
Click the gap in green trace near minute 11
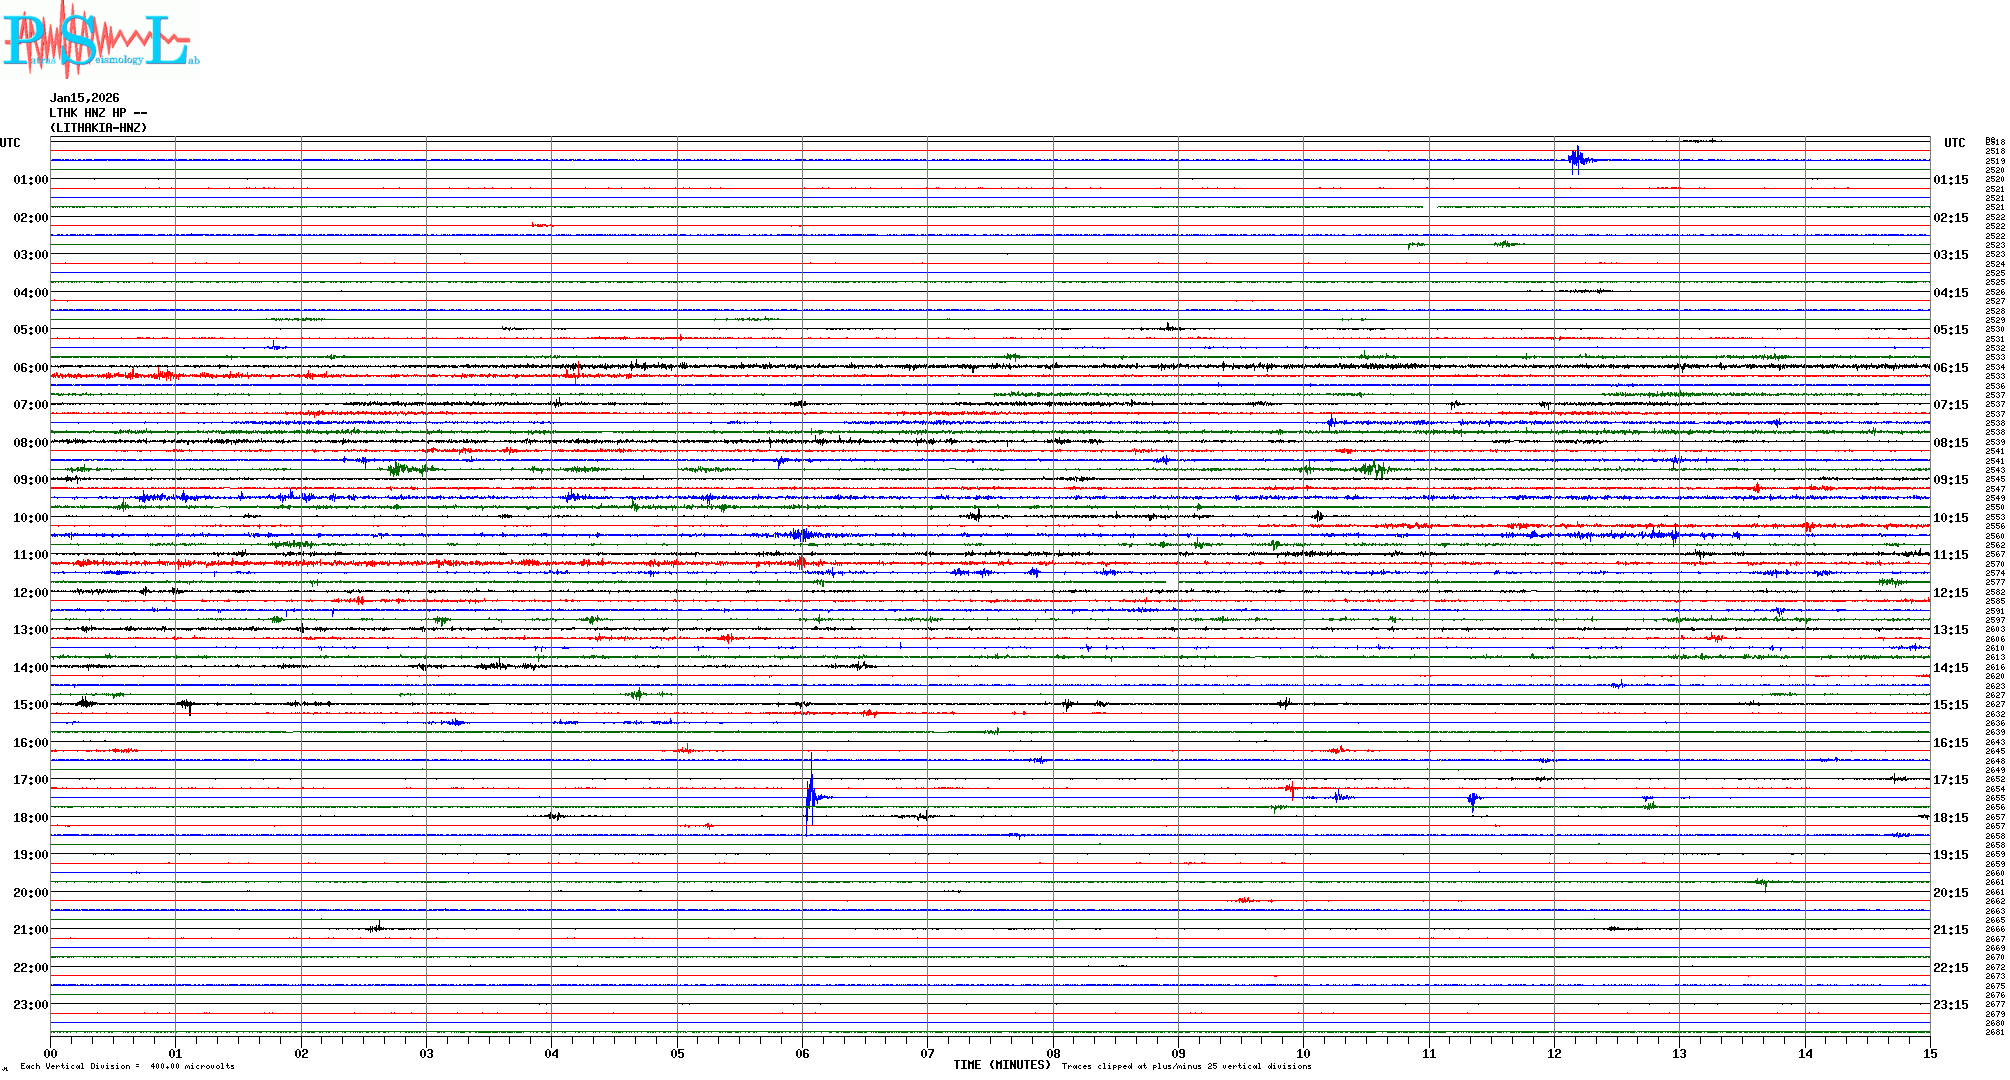[1430, 207]
